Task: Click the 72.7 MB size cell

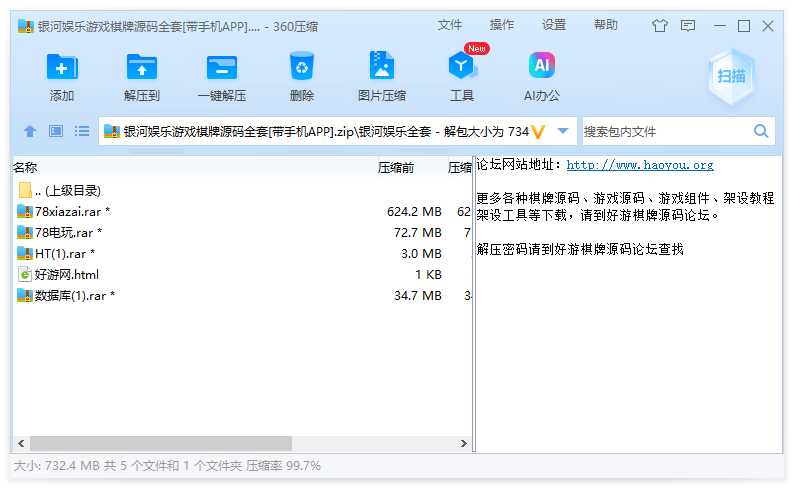Action: (418, 232)
